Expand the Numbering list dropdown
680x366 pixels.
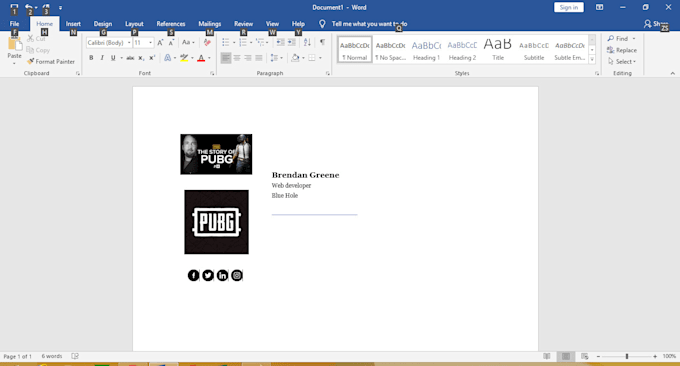251,42
